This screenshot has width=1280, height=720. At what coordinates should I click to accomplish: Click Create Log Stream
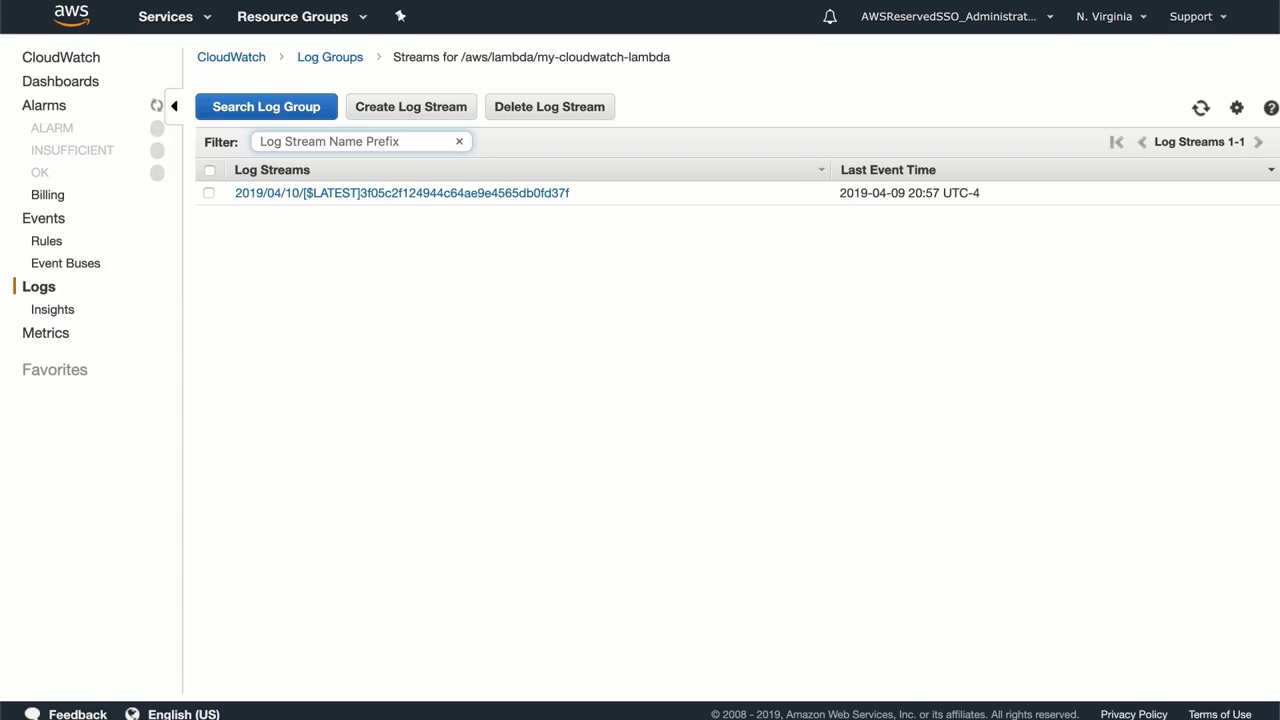(411, 107)
